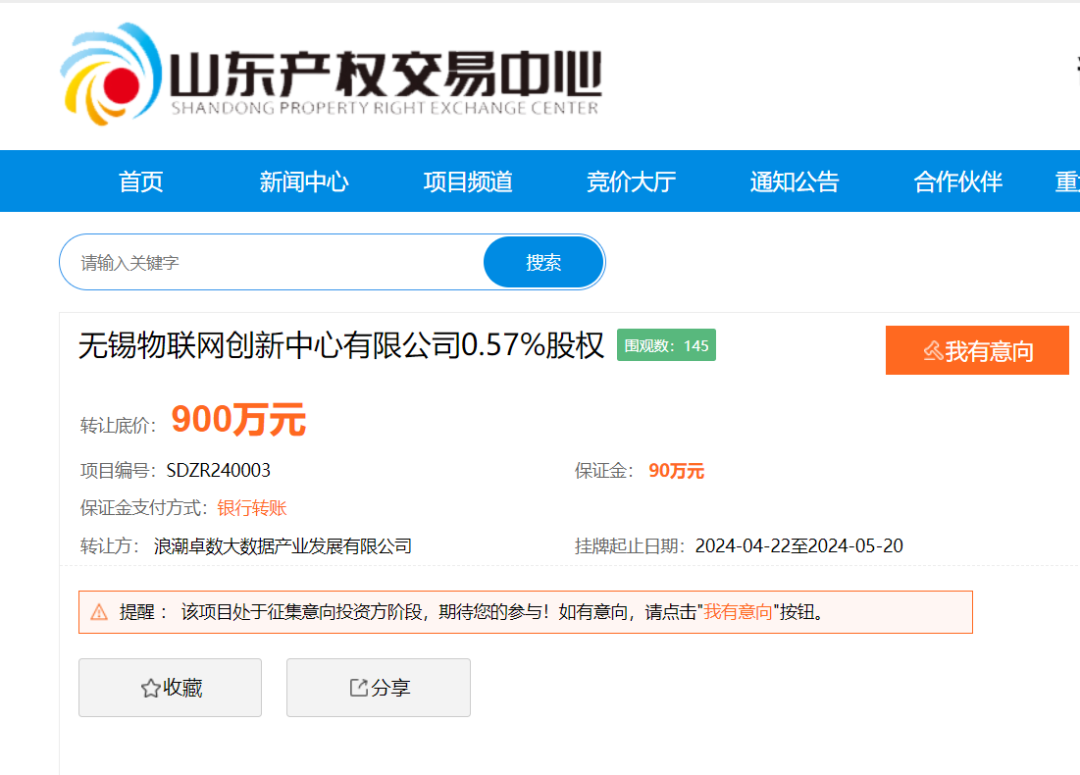
Task: Open the 新闻中心 navigation item
Action: coord(304,181)
